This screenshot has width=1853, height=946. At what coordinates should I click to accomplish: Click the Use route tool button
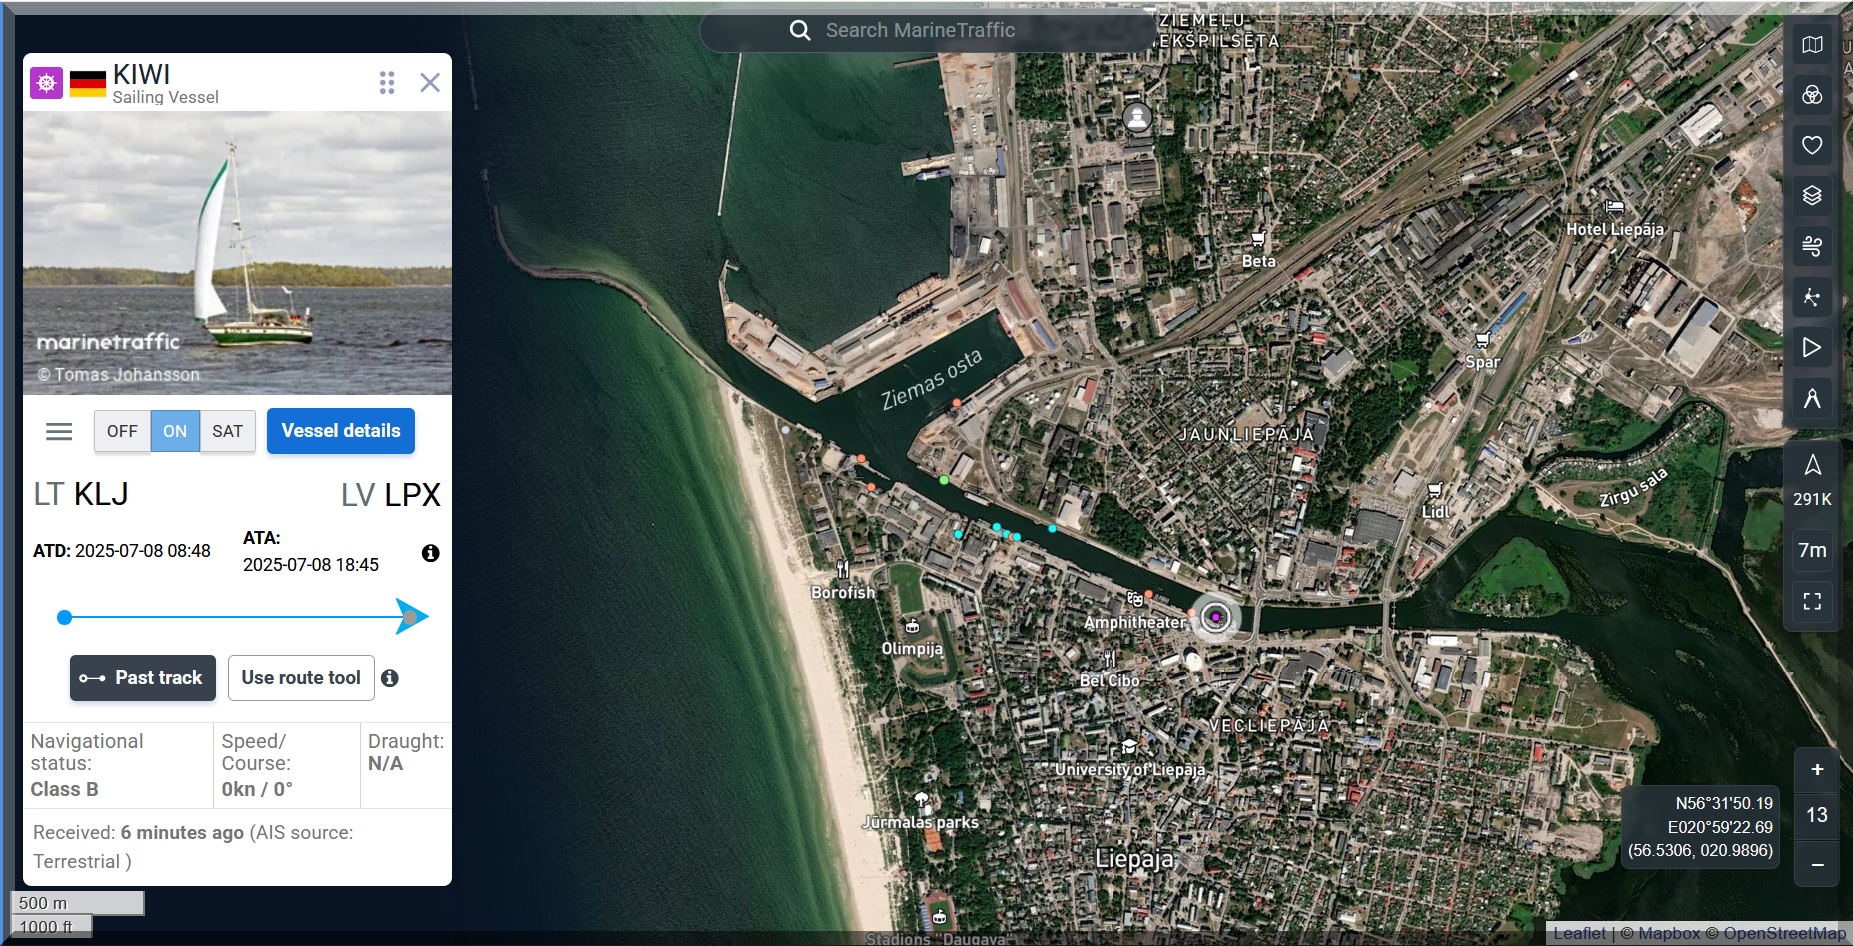pos(301,678)
